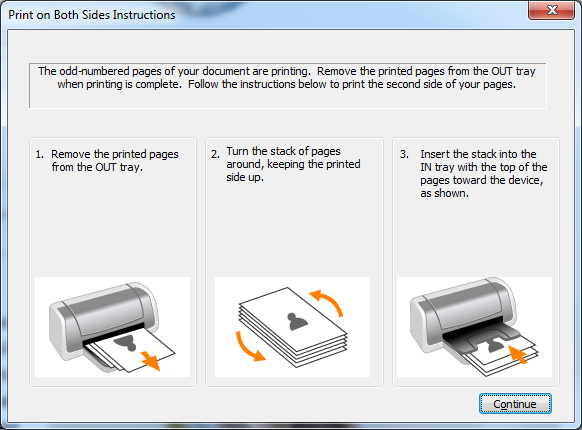Click the step number "3." label

[404, 154]
